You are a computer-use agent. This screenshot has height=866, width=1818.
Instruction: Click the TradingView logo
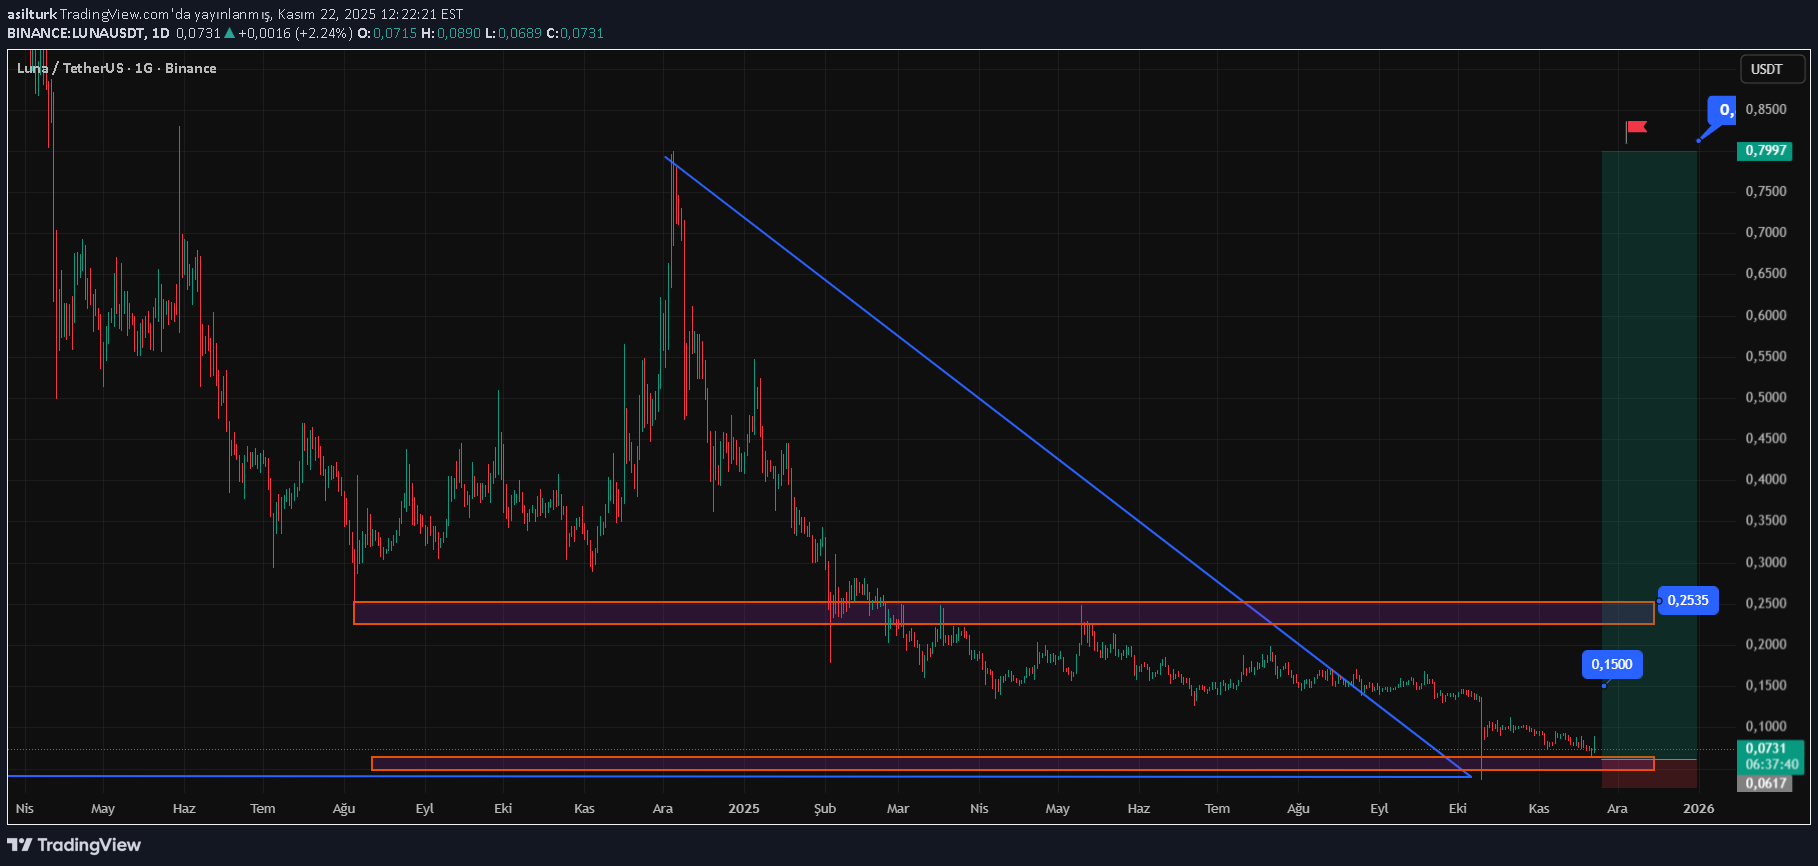[75, 845]
